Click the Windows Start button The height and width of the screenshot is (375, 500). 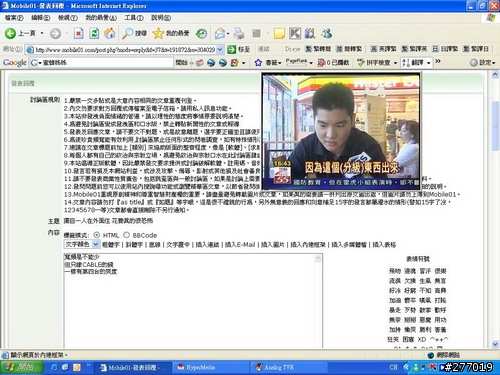coord(22,367)
